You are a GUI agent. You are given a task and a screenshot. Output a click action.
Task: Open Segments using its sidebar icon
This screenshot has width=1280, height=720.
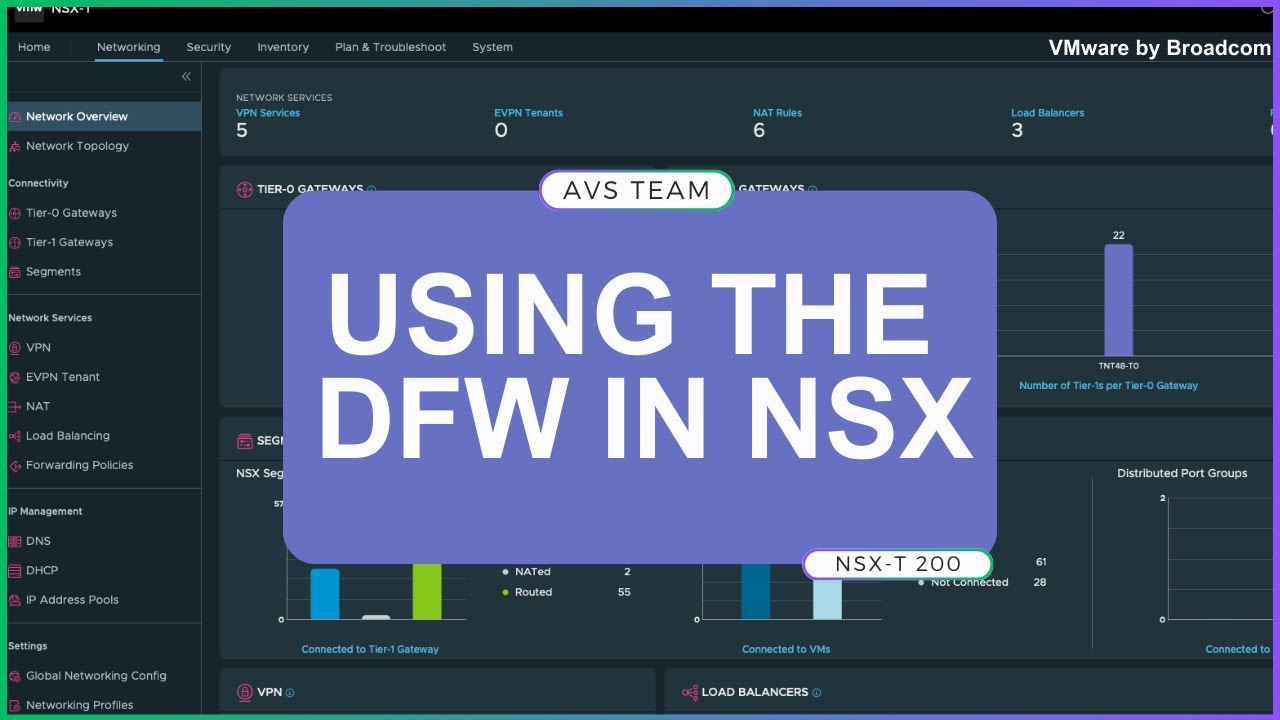pyautogui.click(x=15, y=272)
